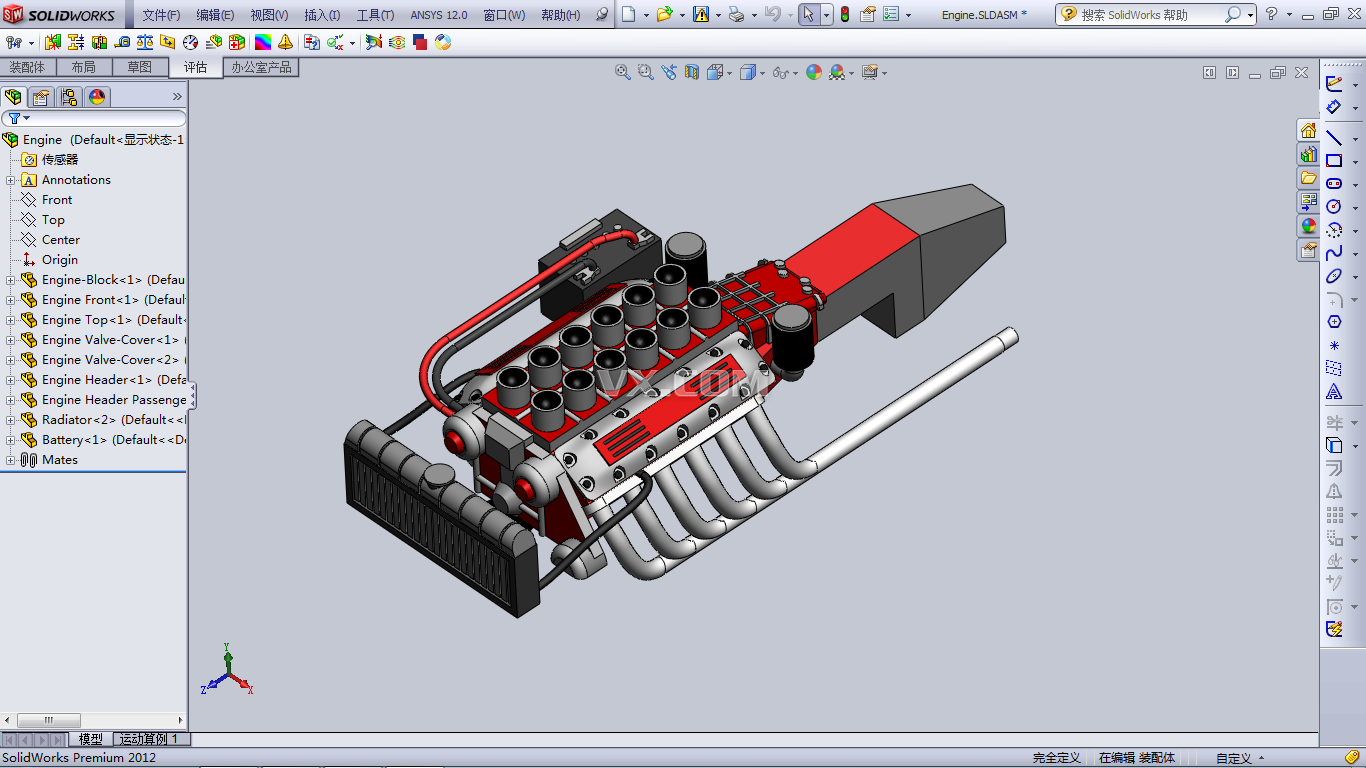Select the Line sketch tool
The image size is (1366, 768).
1334,137
